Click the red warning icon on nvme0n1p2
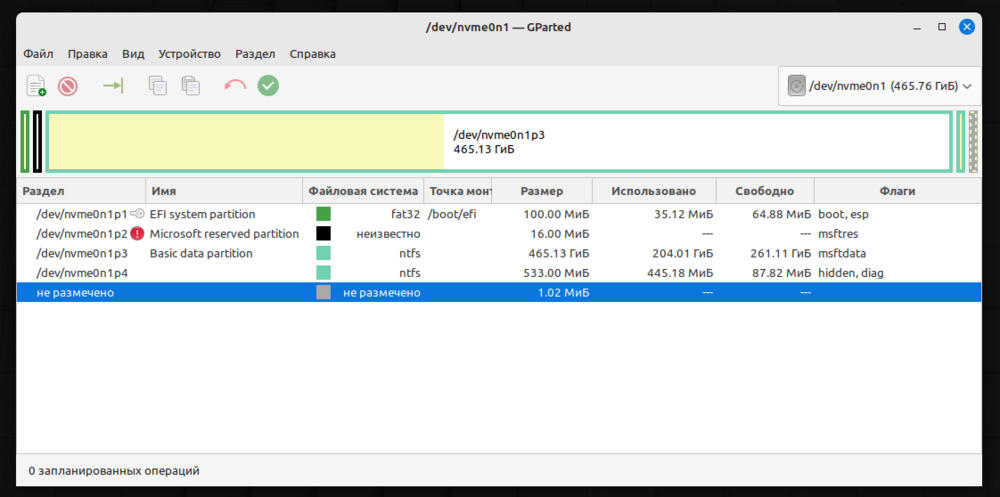 tap(137, 234)
